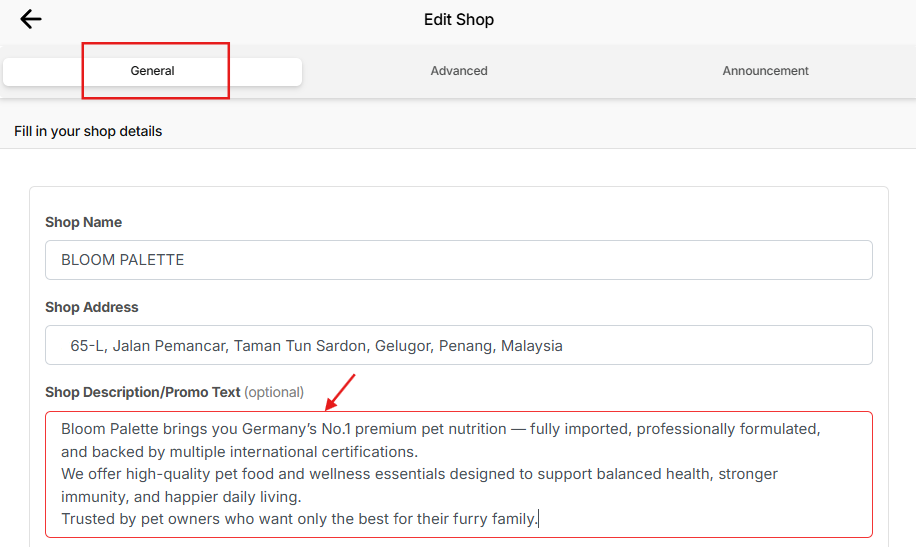916x547 pixels.
Task: Click the 'Shop Description/Promo Text' label
Action: [x=143, y=392]
